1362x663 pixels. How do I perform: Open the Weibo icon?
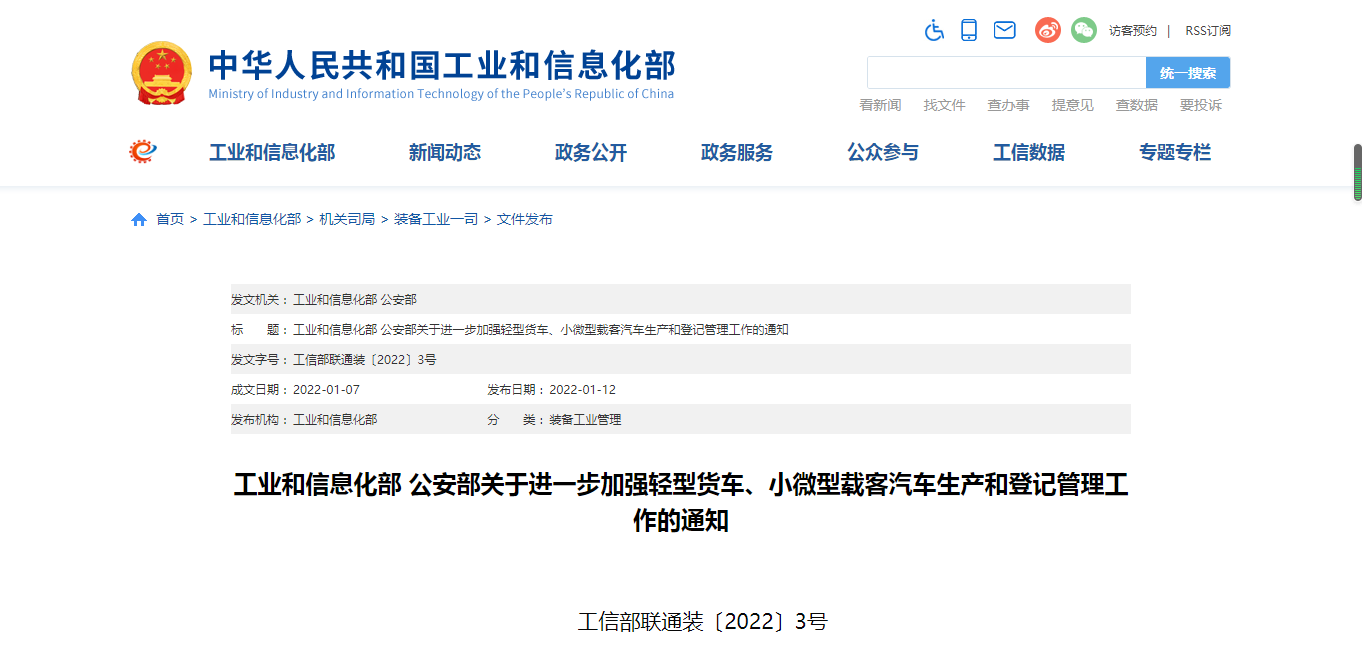[1047, 30]
